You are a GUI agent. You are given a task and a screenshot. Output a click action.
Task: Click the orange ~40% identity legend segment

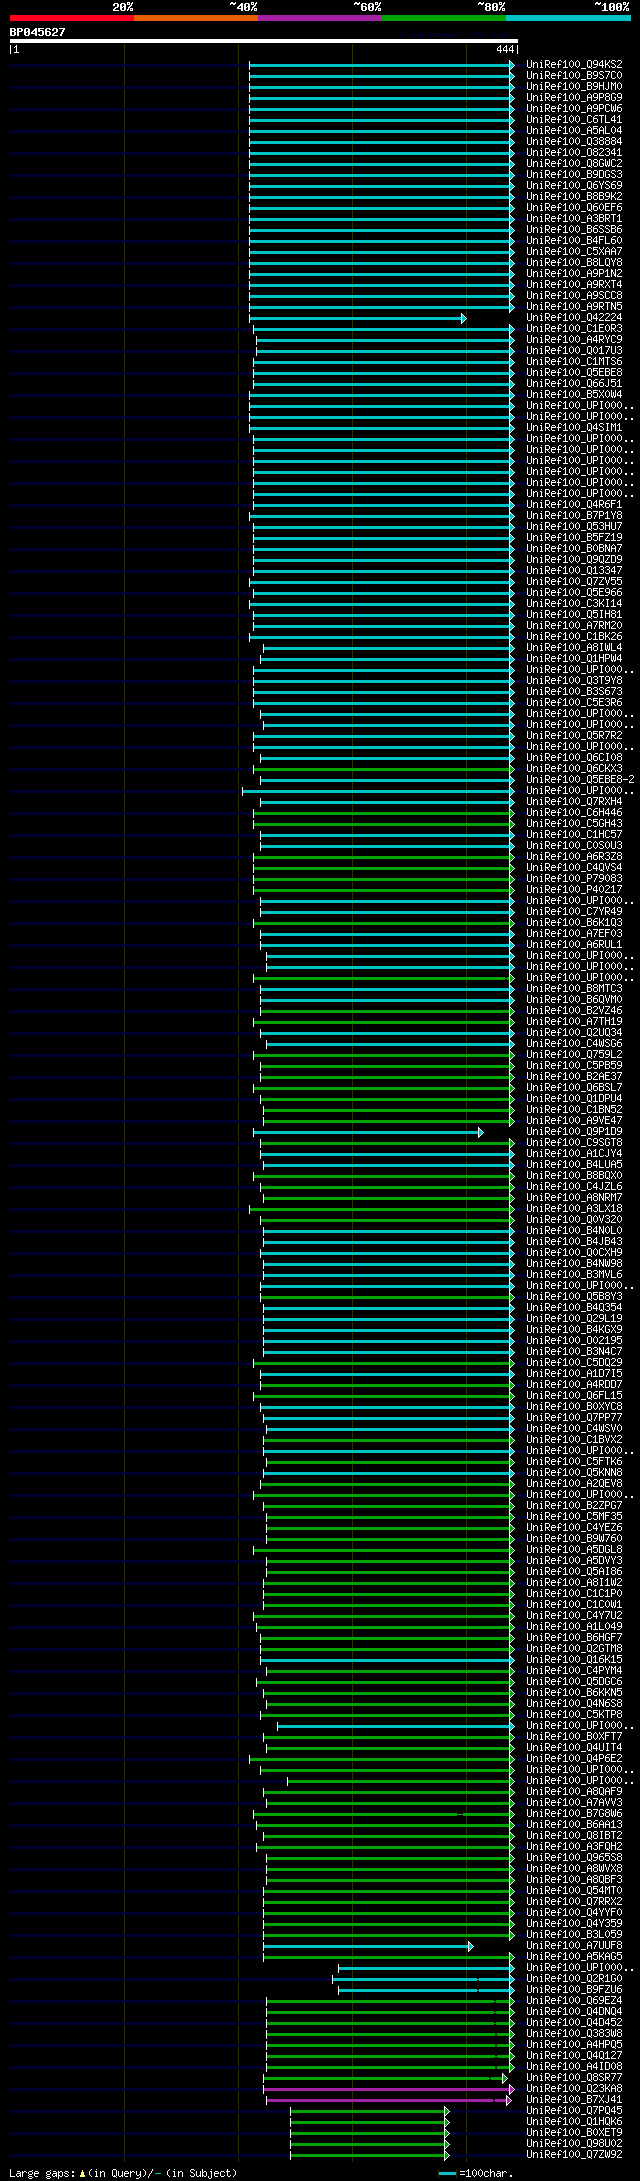point(195,18)
